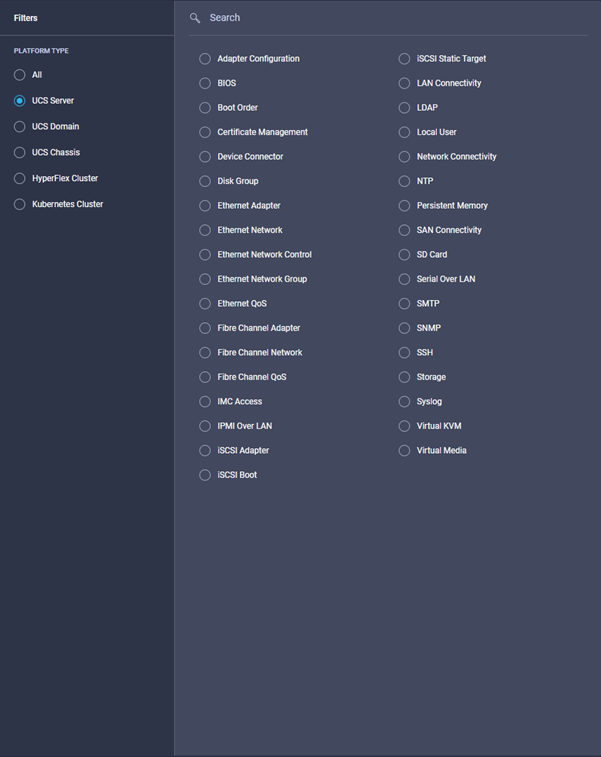Choose Kubernetes Cluster platform type
The height and width of the screenshot is (757, 601).
(x=20, y=205)
